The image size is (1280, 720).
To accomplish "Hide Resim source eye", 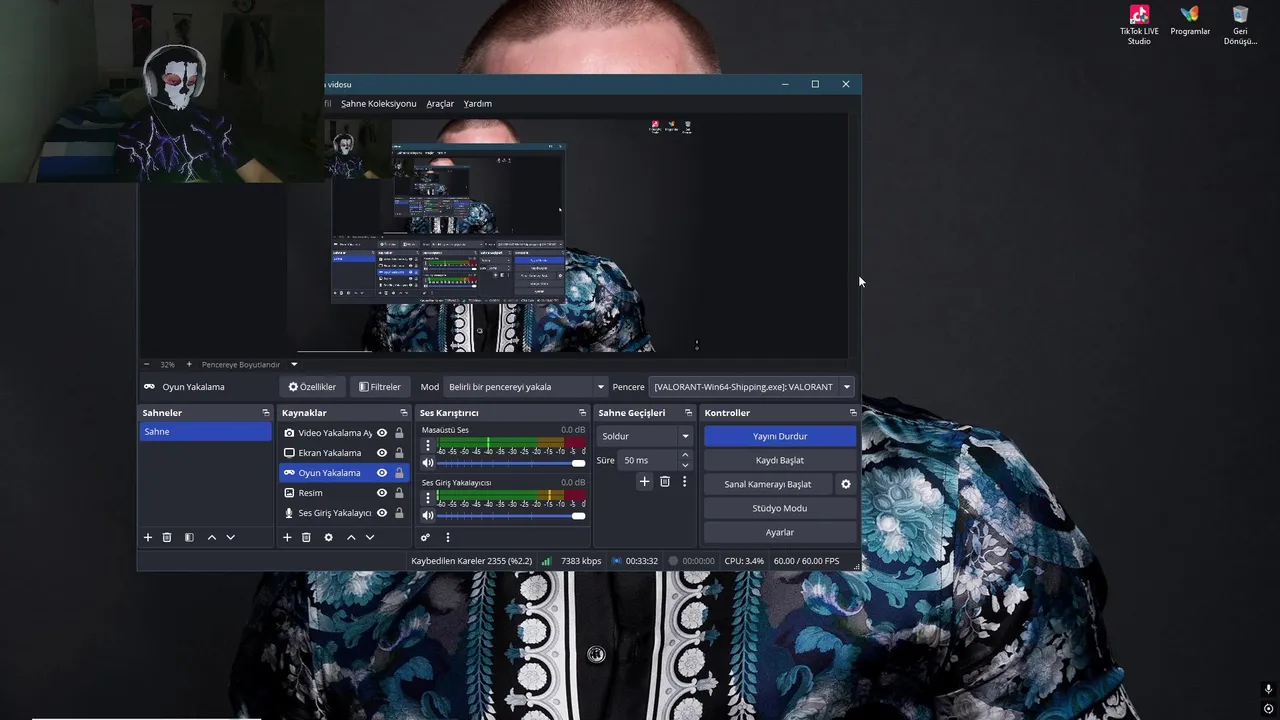I will tap(382, 493).
